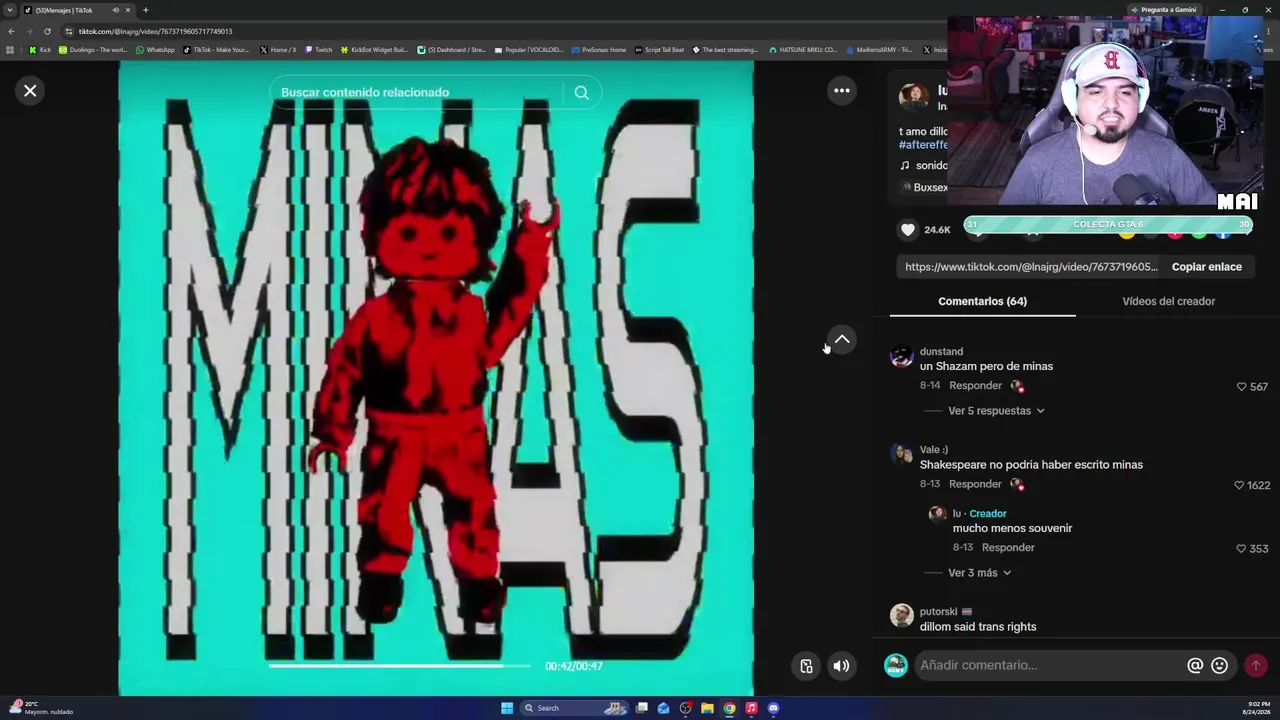
Task: Open the 'Home / X' bookmark
Action: pos(278,49)
